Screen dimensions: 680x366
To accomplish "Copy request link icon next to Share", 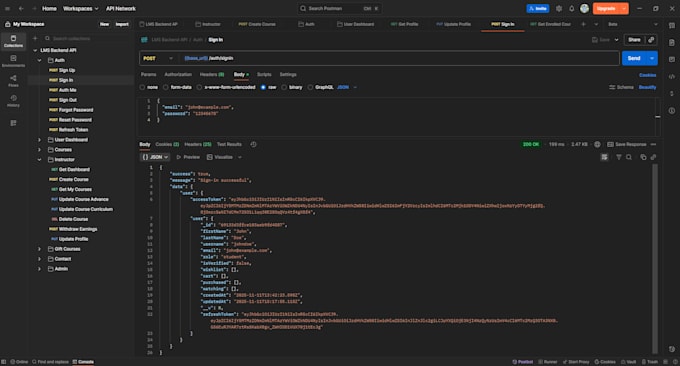I will (651, 40).
